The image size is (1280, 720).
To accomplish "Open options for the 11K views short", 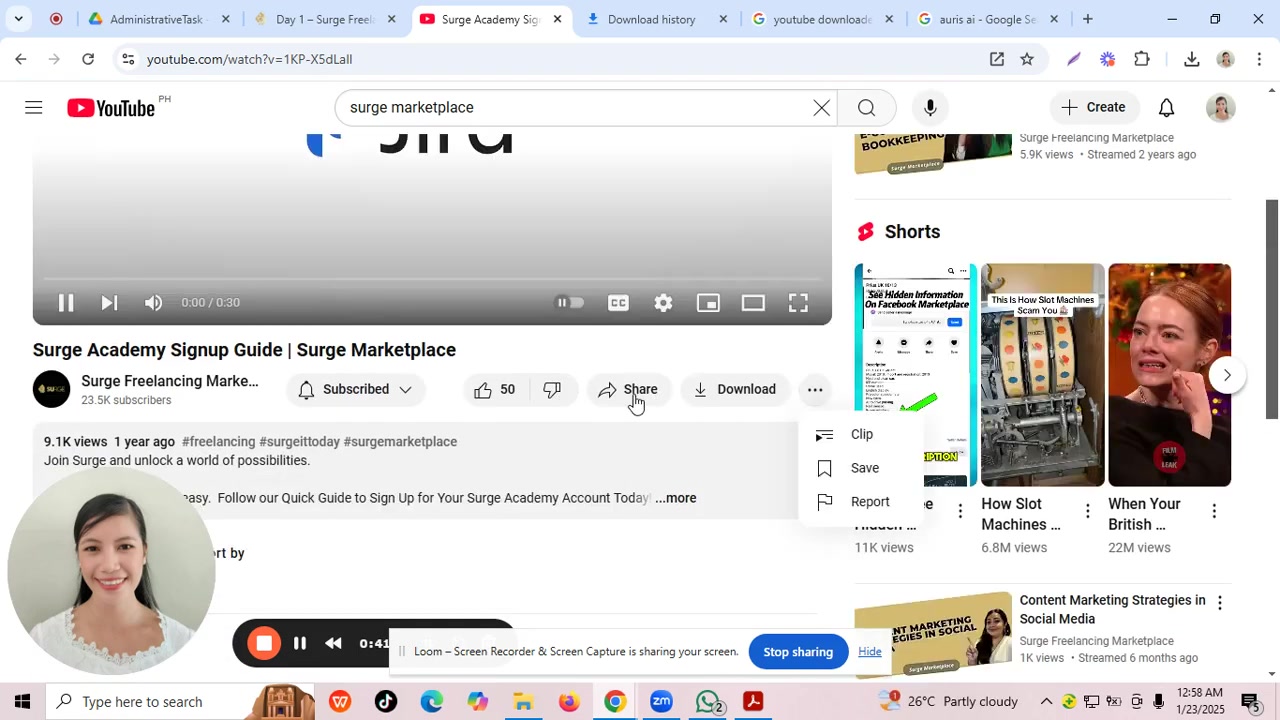I will [960, 512].
